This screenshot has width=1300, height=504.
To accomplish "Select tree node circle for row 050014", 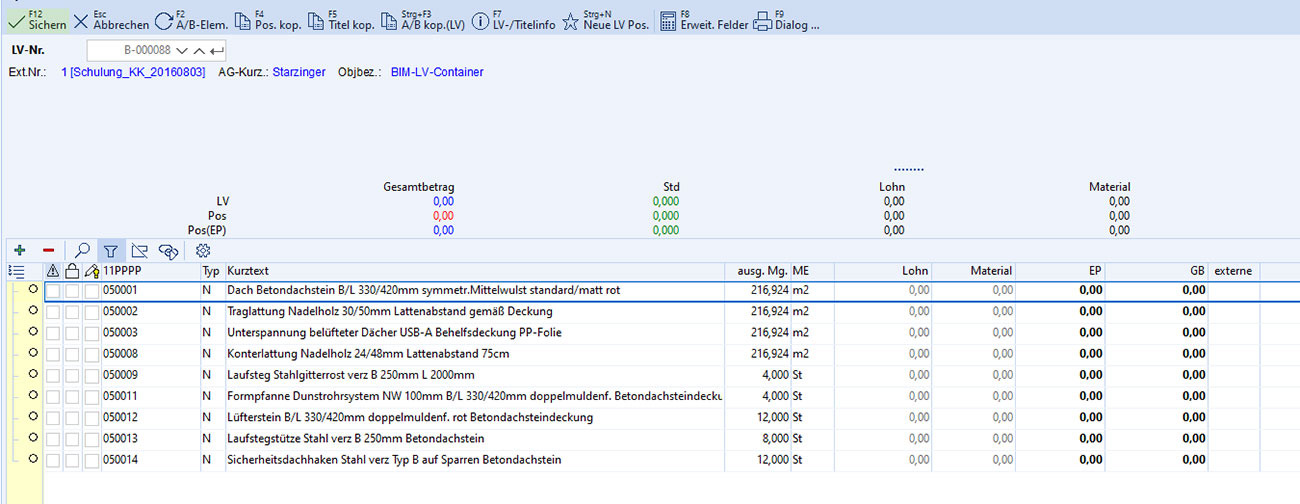I will click(x=33, y=459).
